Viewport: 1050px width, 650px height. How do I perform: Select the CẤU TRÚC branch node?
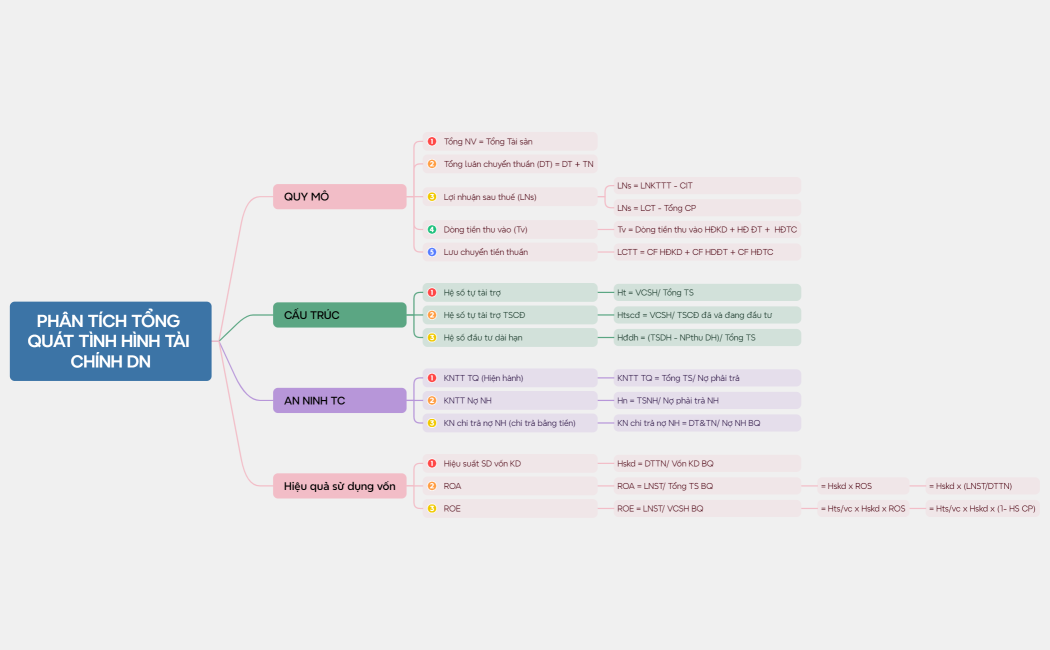[x=339, y=316]
